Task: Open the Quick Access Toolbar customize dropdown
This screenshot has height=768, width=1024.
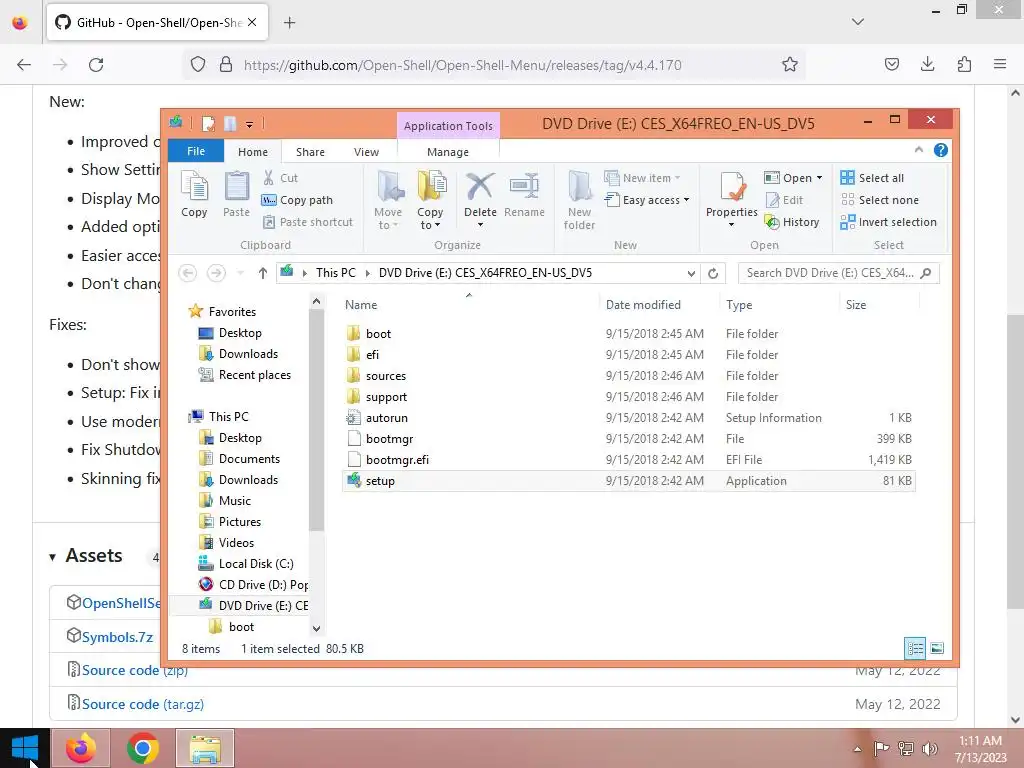Action: [x=249, y=124]
